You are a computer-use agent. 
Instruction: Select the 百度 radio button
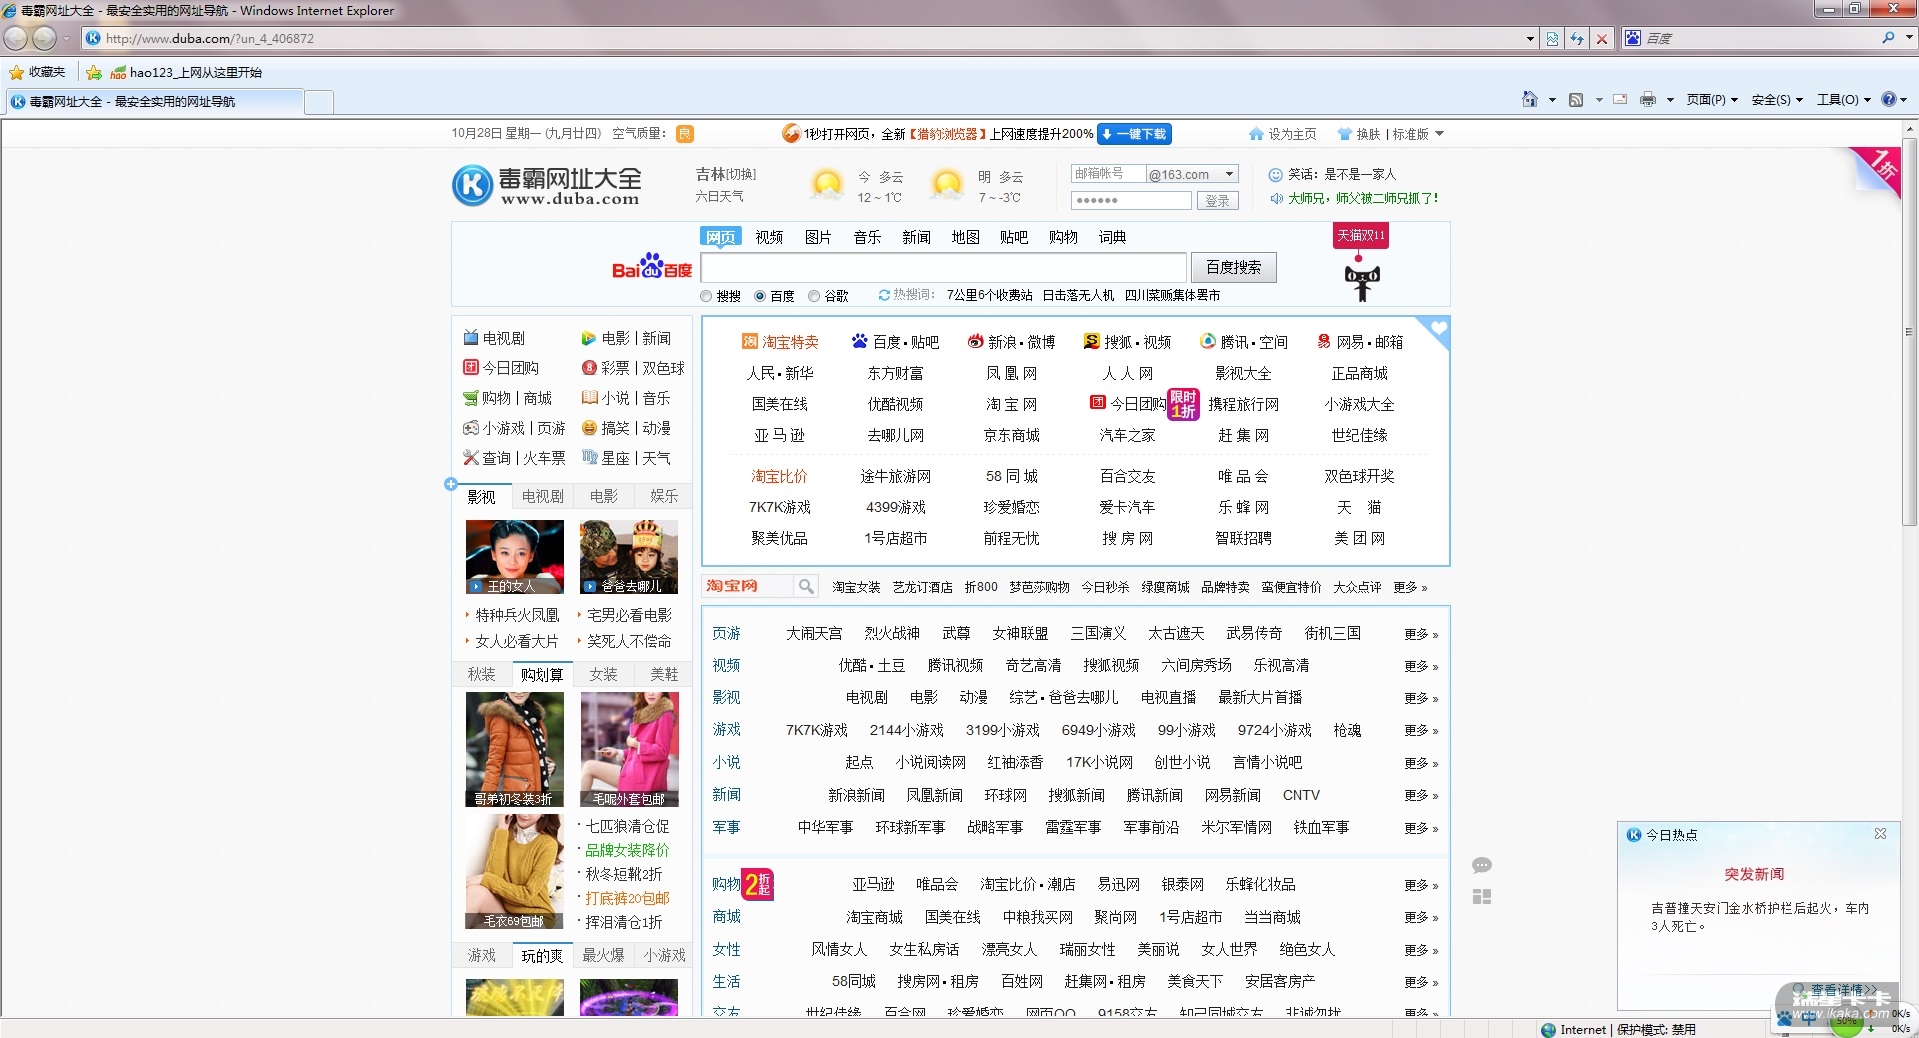point(760,296)
